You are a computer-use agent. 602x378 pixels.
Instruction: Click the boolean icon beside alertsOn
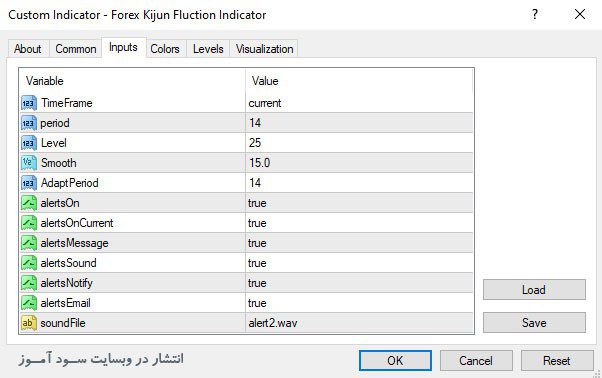coord(29,203)
